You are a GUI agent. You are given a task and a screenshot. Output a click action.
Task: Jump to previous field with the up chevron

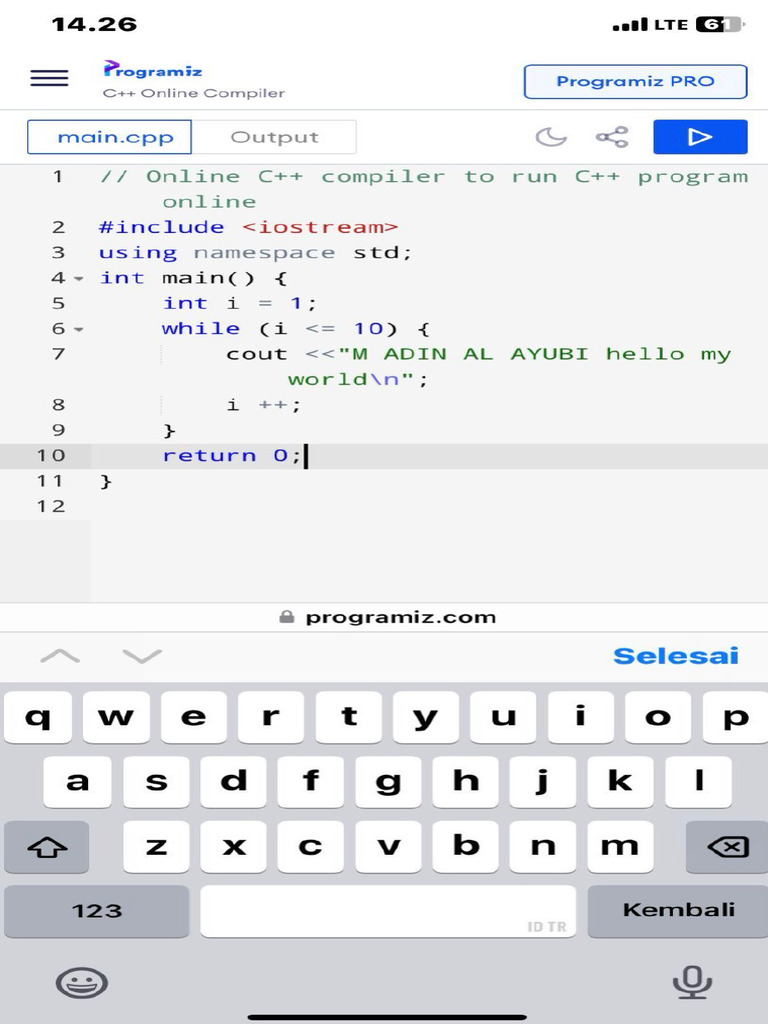pos(60,656)
